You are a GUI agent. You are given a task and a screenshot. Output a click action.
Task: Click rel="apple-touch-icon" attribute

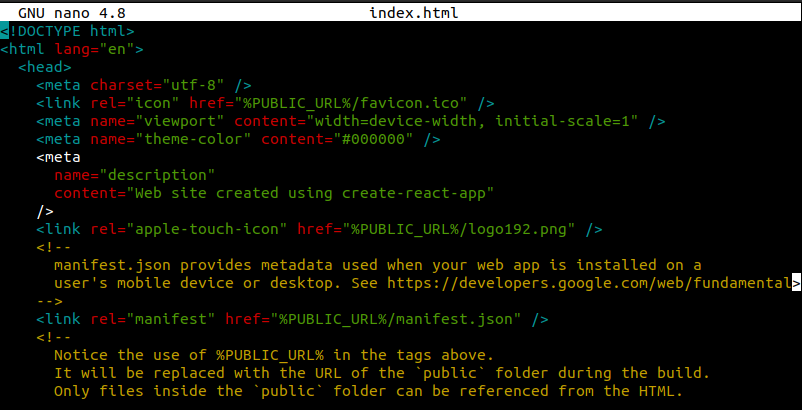(x=189, y=229)
